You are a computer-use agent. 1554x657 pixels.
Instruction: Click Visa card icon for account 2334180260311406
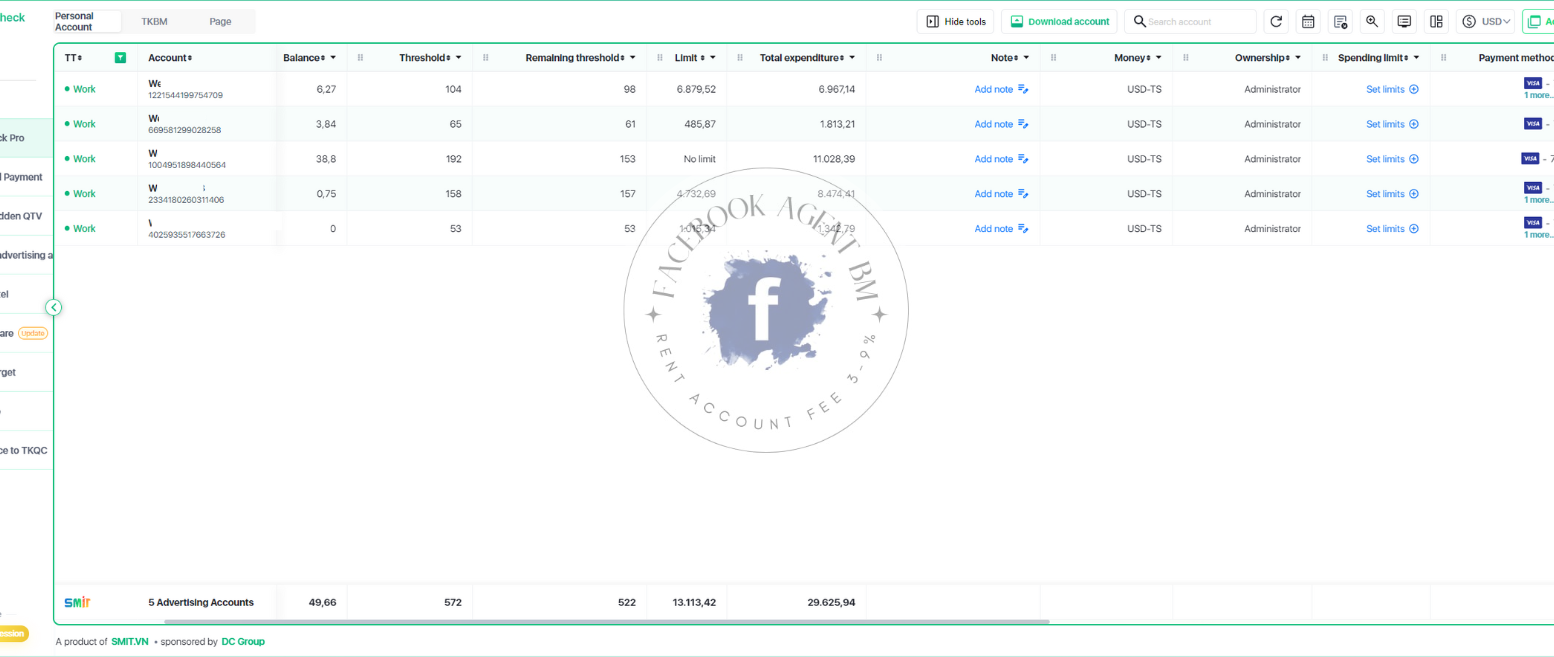[x=1533, y=187]
